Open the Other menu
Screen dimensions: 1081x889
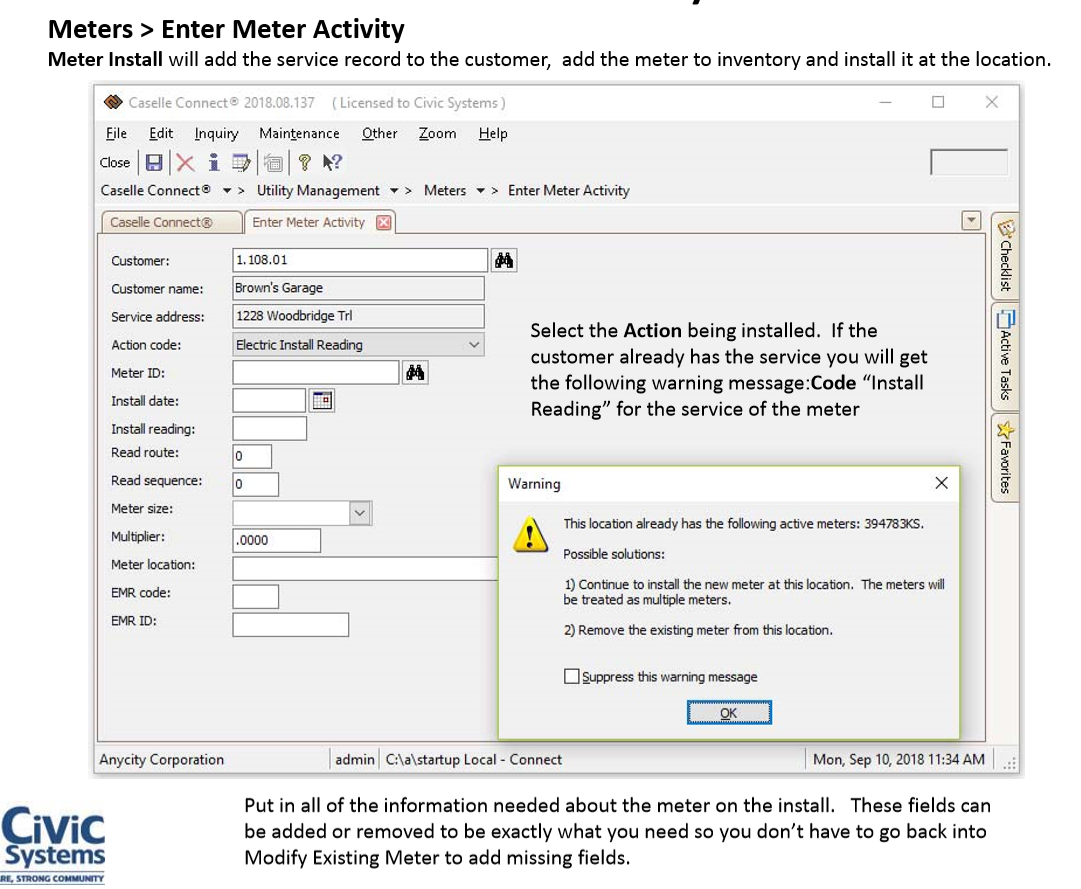[379, 133]
